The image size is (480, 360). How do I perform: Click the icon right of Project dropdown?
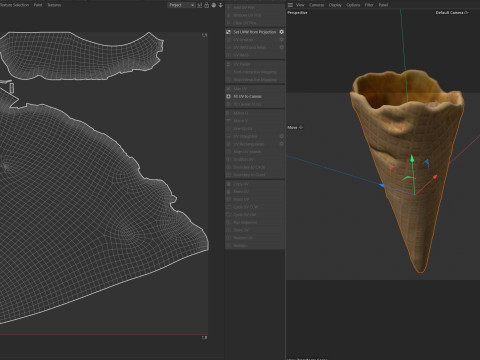pos(200,5)
